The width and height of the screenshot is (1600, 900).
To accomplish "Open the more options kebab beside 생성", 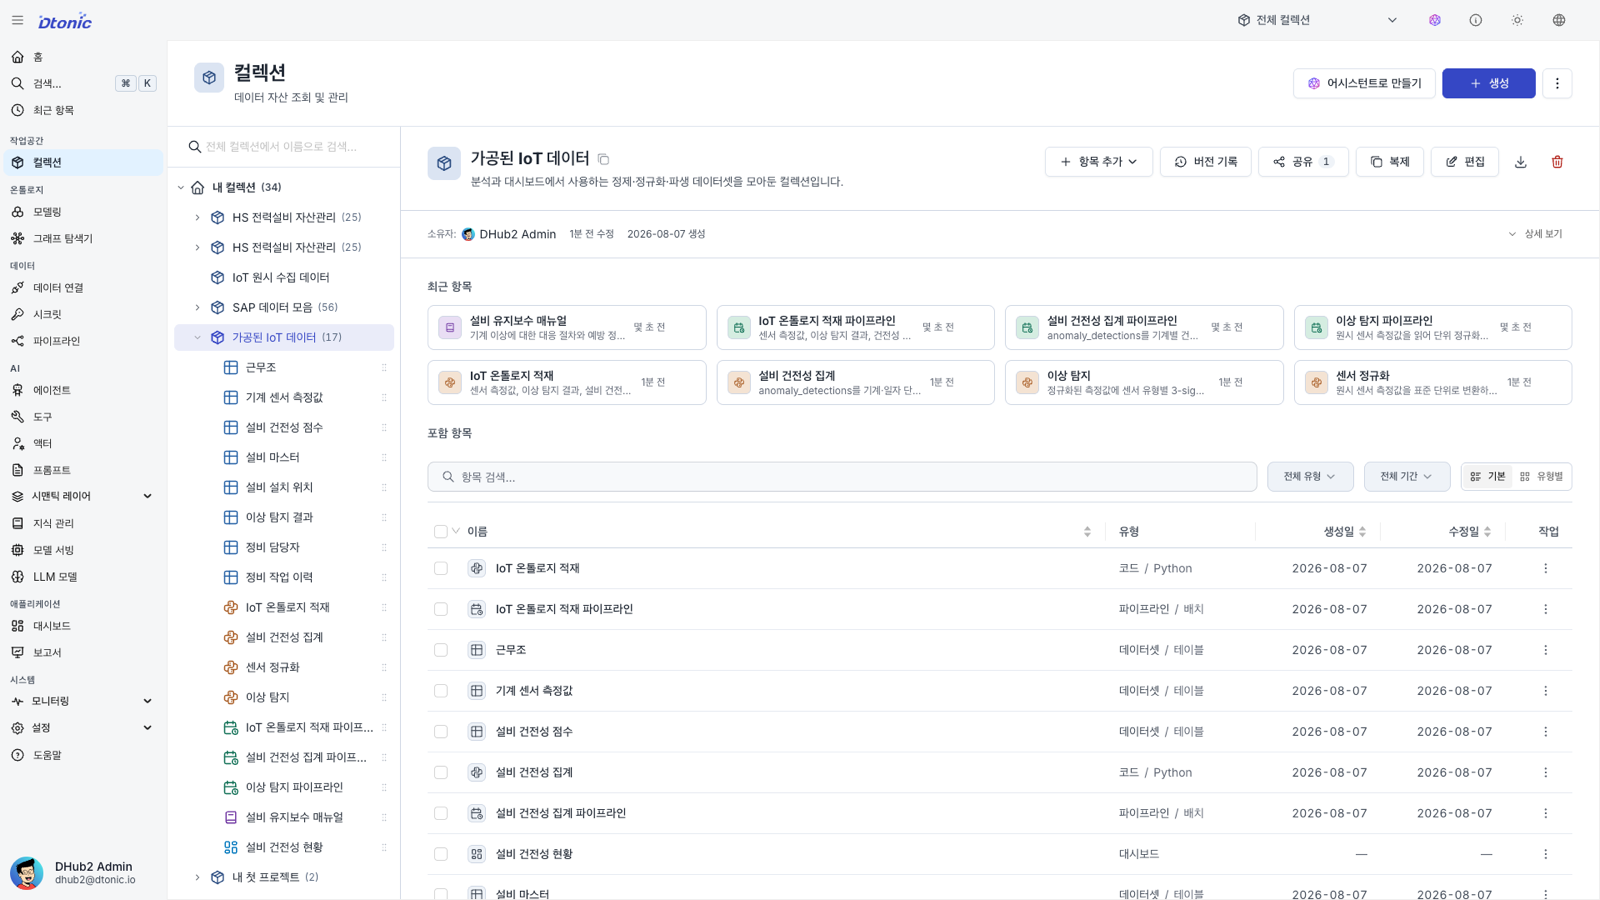I will pos(1557,83).
